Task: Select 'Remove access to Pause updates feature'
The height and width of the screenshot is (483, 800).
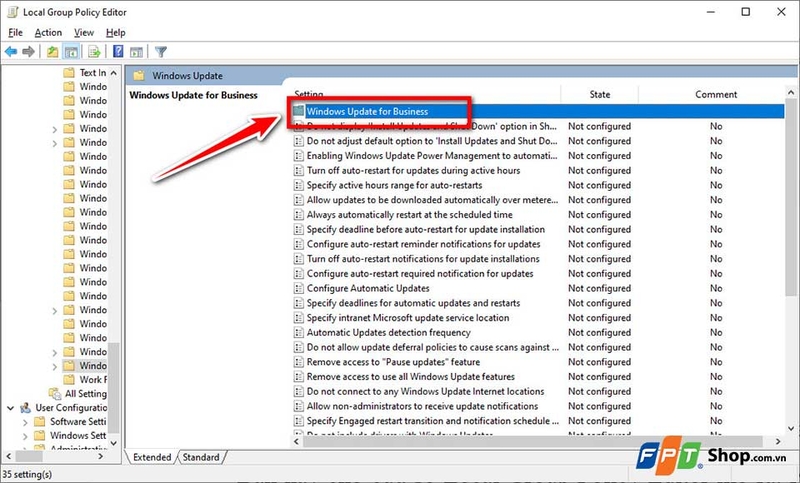Action: coord(393,362)
